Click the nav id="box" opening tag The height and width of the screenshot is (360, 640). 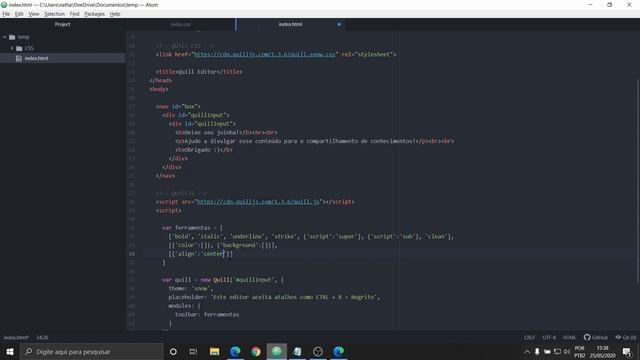tap(178, 107)
